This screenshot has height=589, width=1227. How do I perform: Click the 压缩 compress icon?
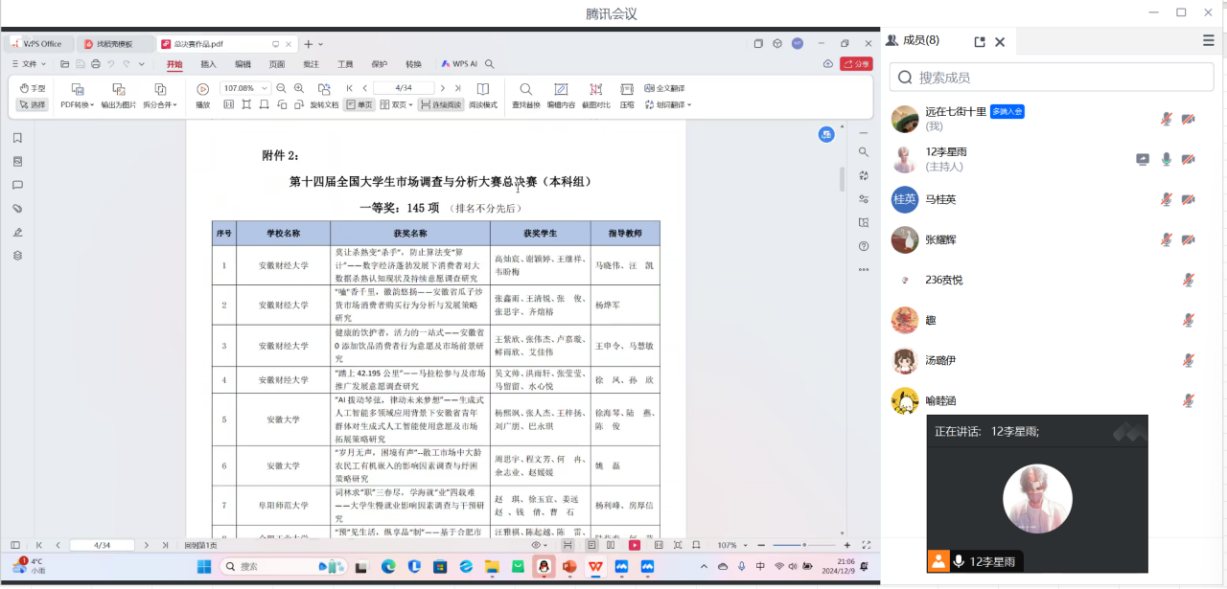627,90
